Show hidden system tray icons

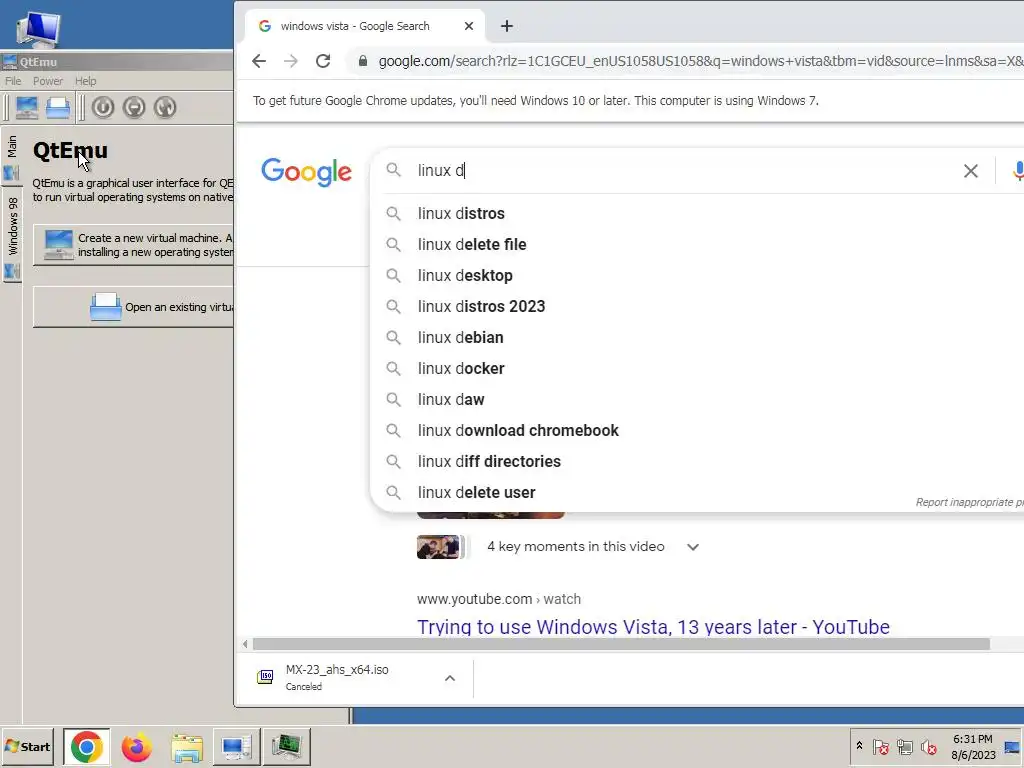[859, 746]
